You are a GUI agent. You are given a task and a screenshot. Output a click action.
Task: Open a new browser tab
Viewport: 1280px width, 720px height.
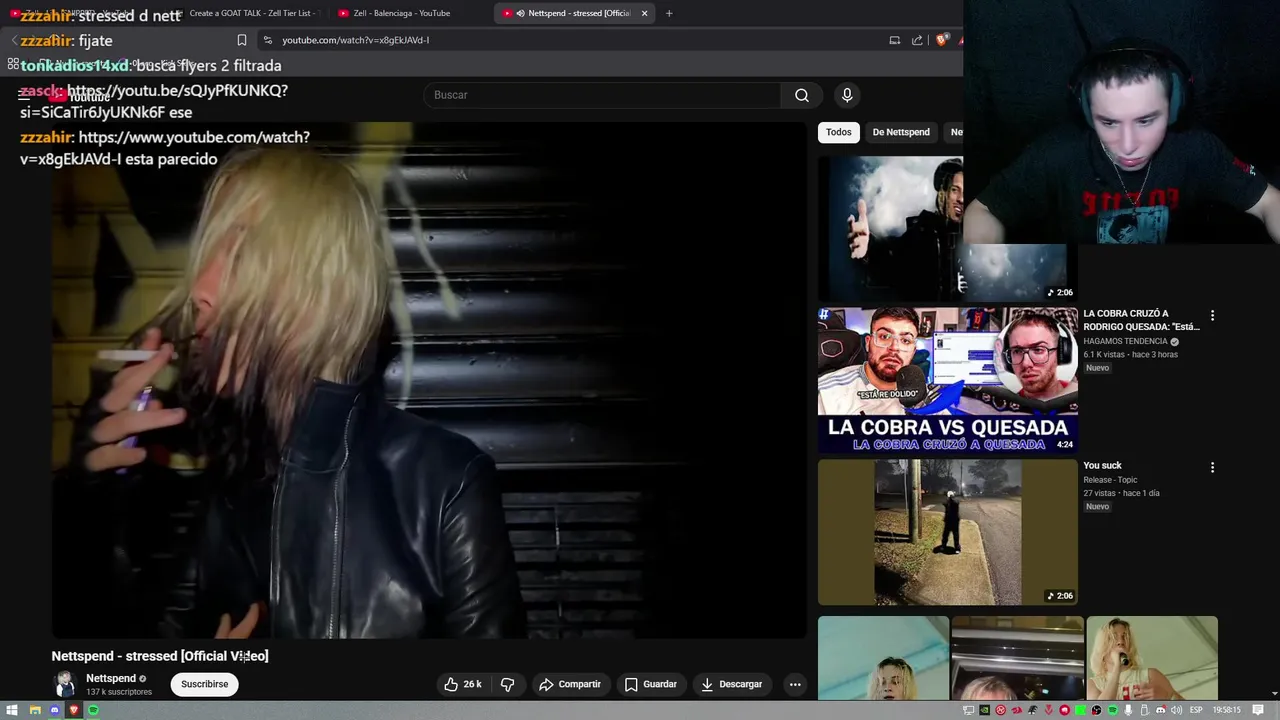coord(669,13)
